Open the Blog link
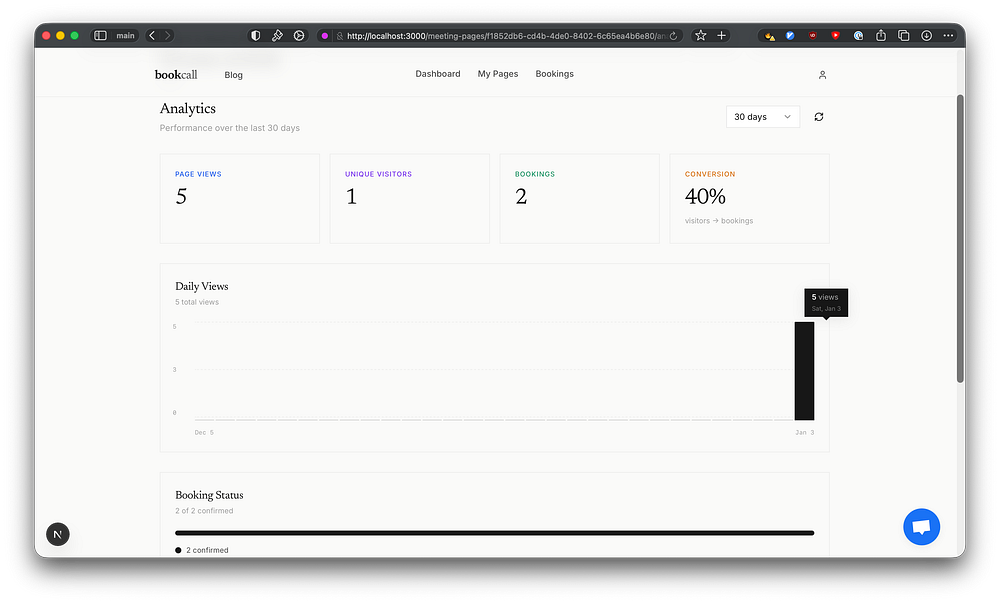The height and width of the screenshot is (603, 1000). (233, 75)
